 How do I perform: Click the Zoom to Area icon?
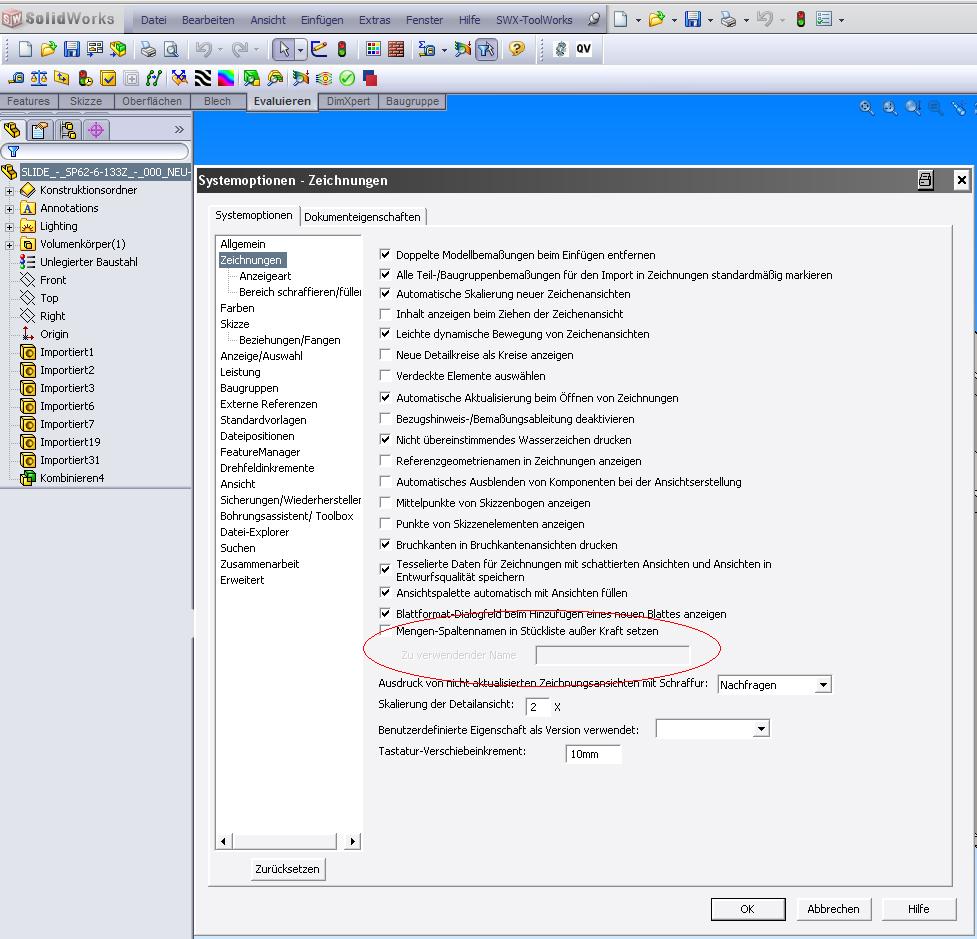click(x=890, y=108)
